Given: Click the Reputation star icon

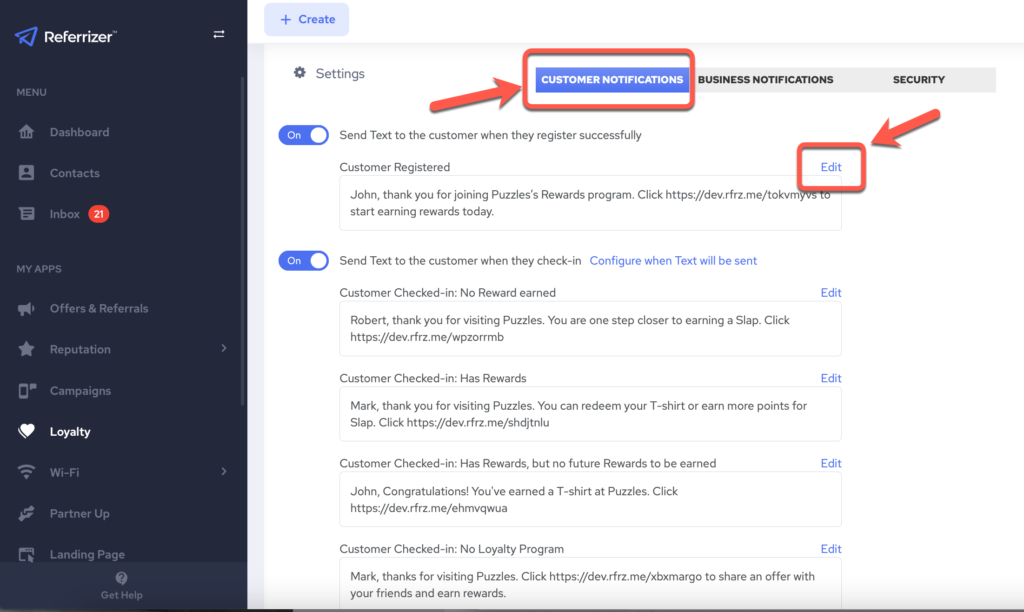Looking at the screenshot, I should [28, 350].
